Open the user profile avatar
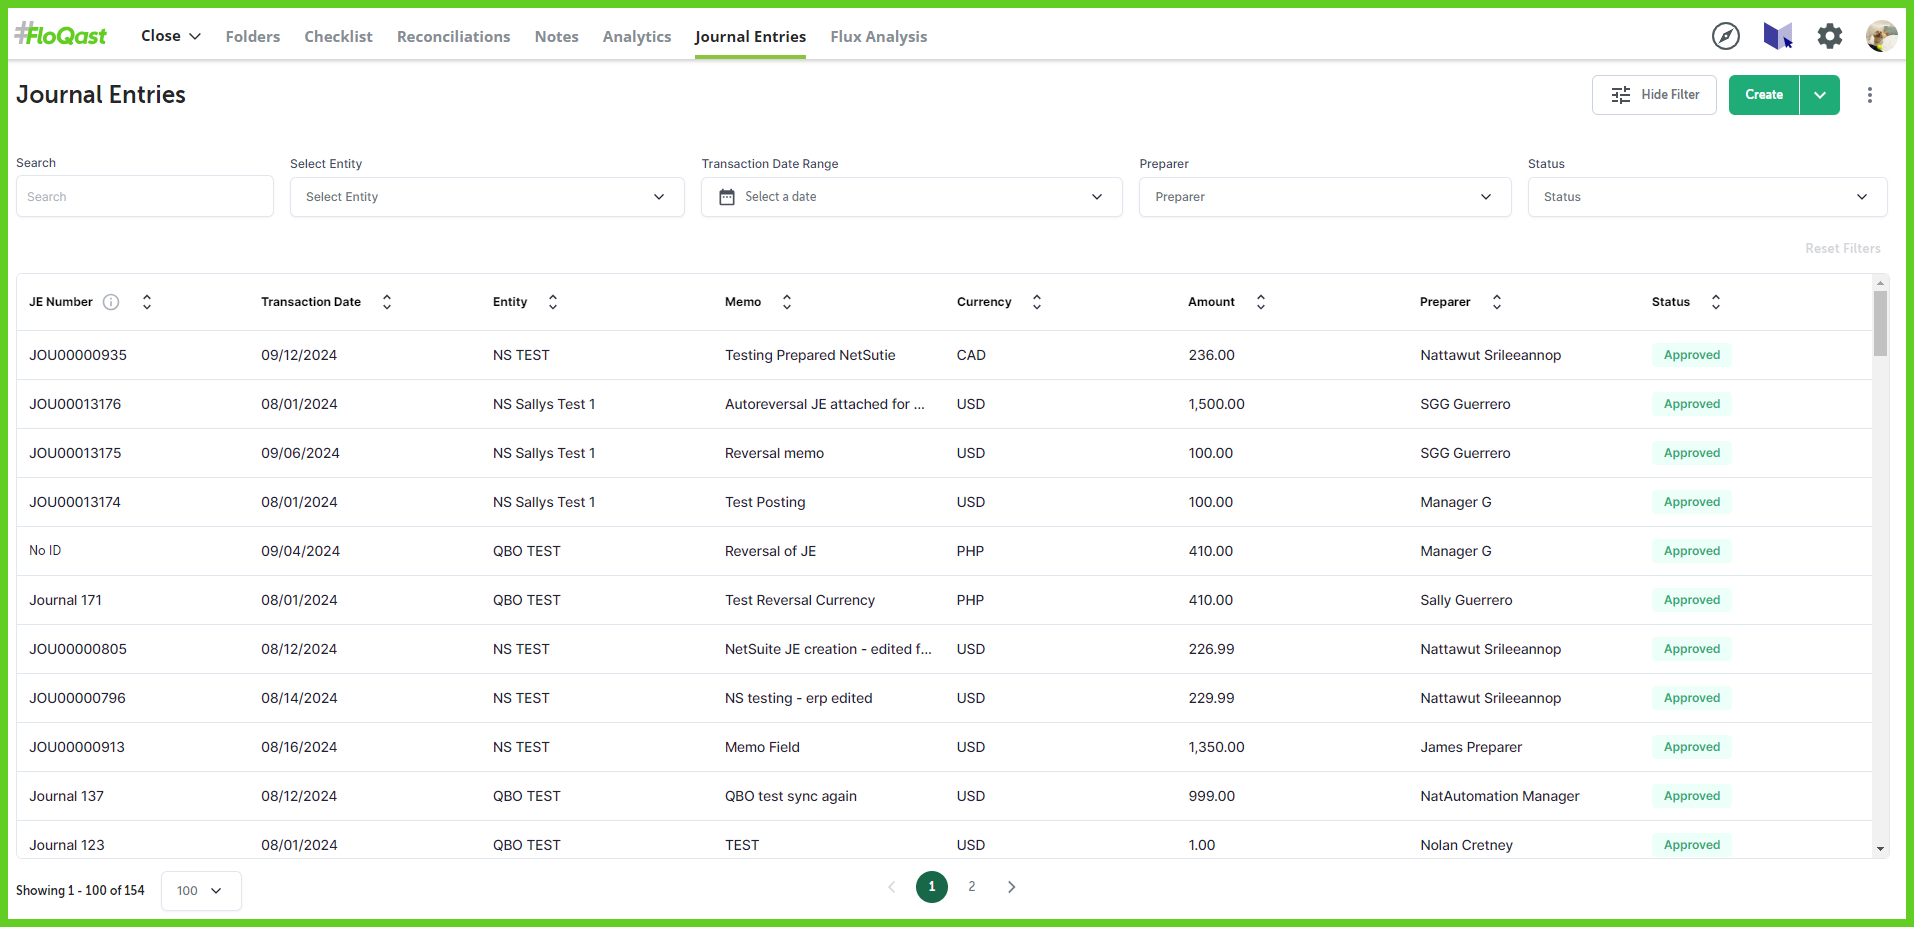1914x927 pixels. [x=1880, y=36]
